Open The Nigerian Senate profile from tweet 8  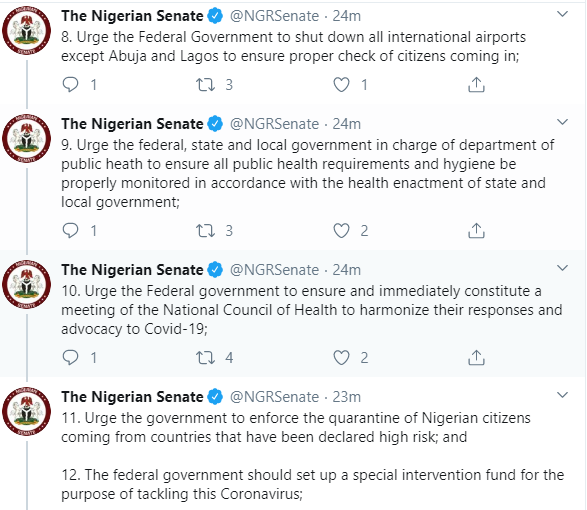(132, 16)
